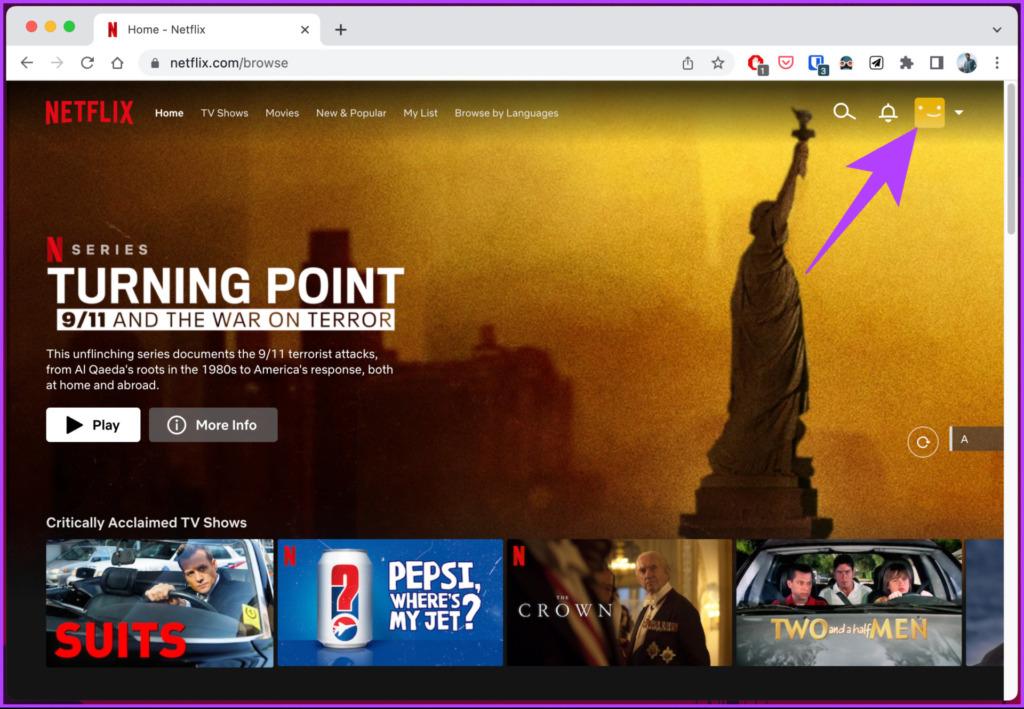Open the Suits thumbnail
1024x709 pixels.
pos(160,603)
